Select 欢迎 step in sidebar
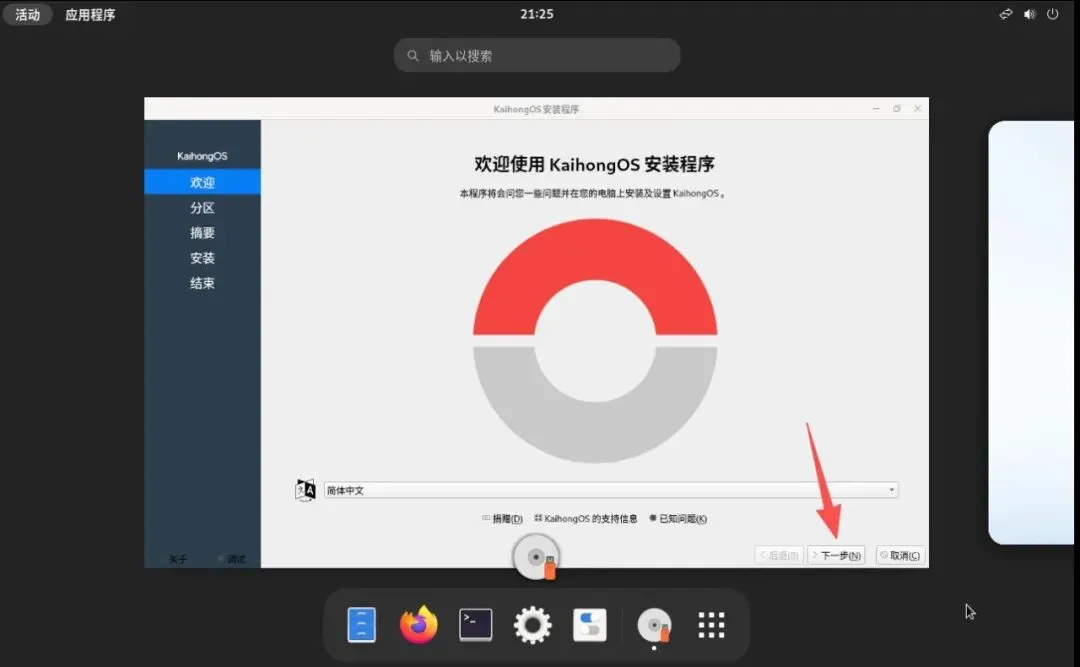This screenshot has width=1080, height=667. click(x=202, y=182)
